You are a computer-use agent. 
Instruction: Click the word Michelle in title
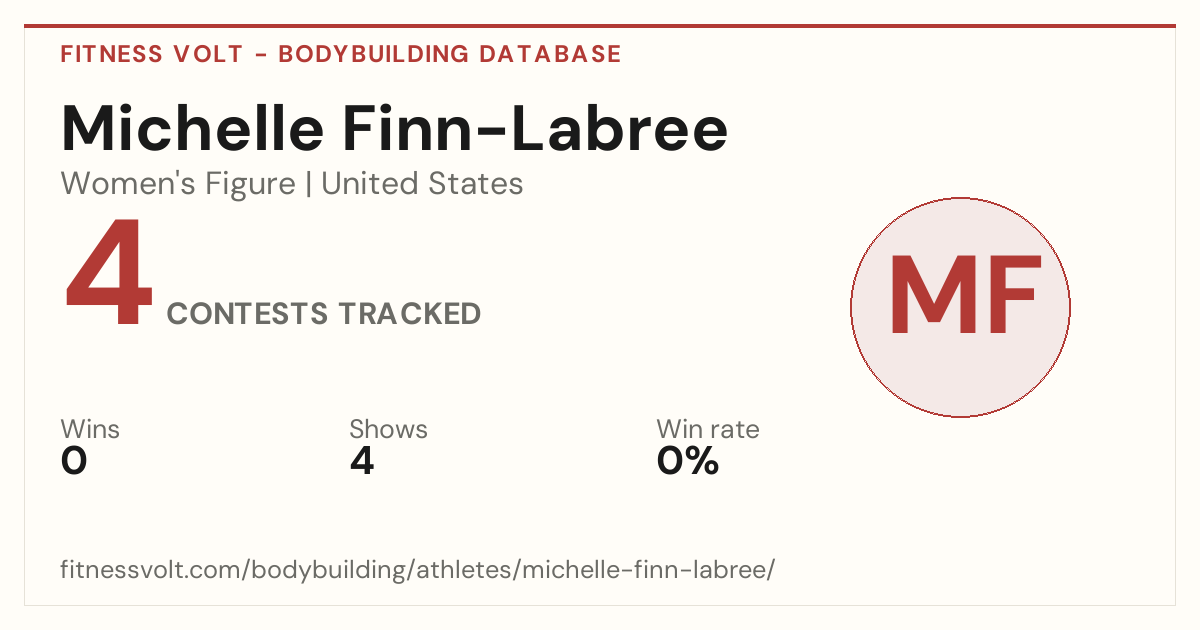click(192, 128)
